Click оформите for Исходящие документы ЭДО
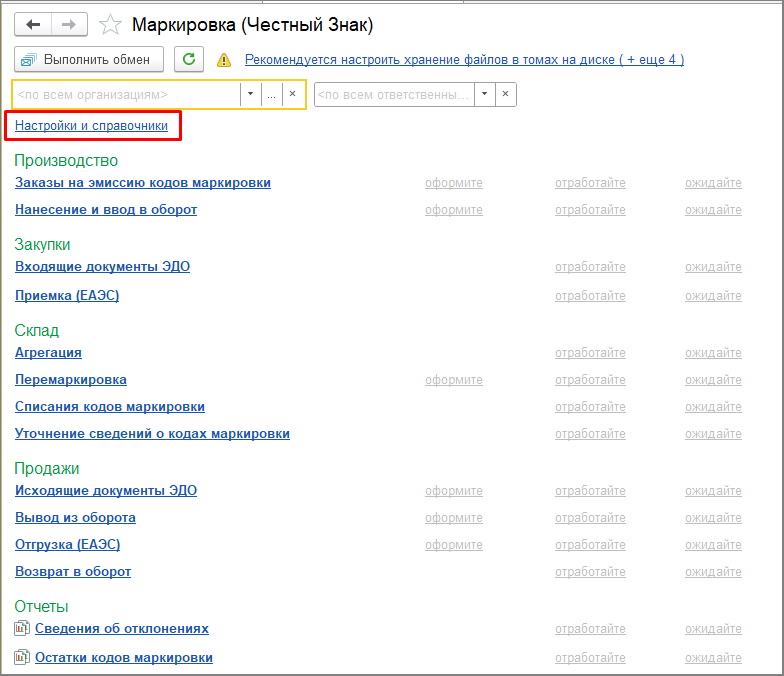The height and width of the screenshot is (676, 784). [x=454, y=491]
